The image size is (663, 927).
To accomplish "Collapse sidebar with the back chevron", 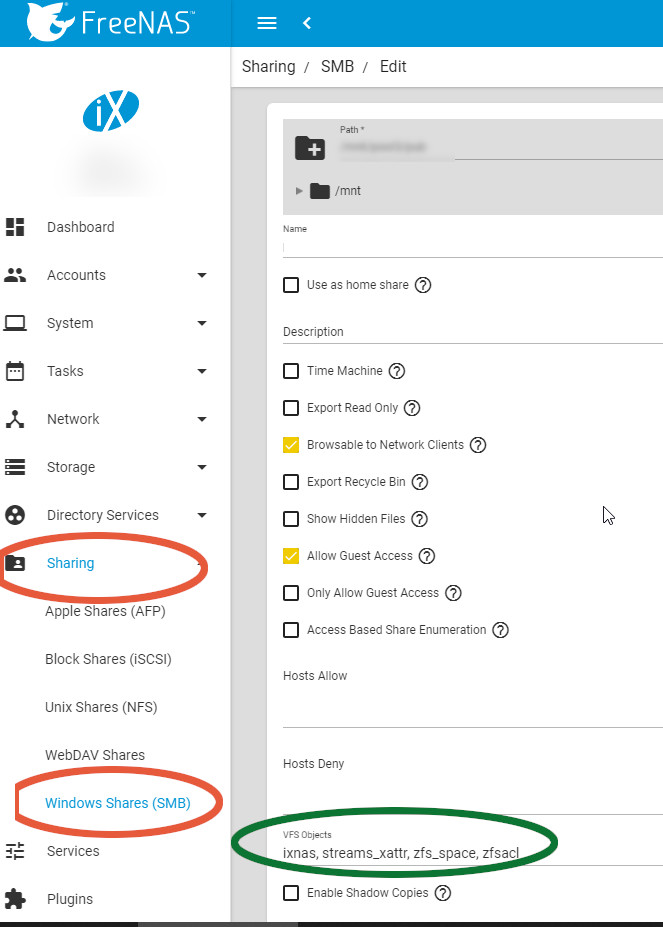I will [306, 23].
